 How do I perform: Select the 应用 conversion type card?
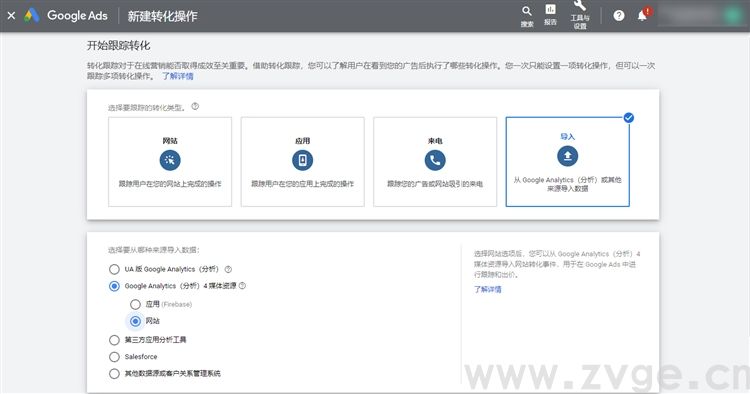[x=302, y=162]
